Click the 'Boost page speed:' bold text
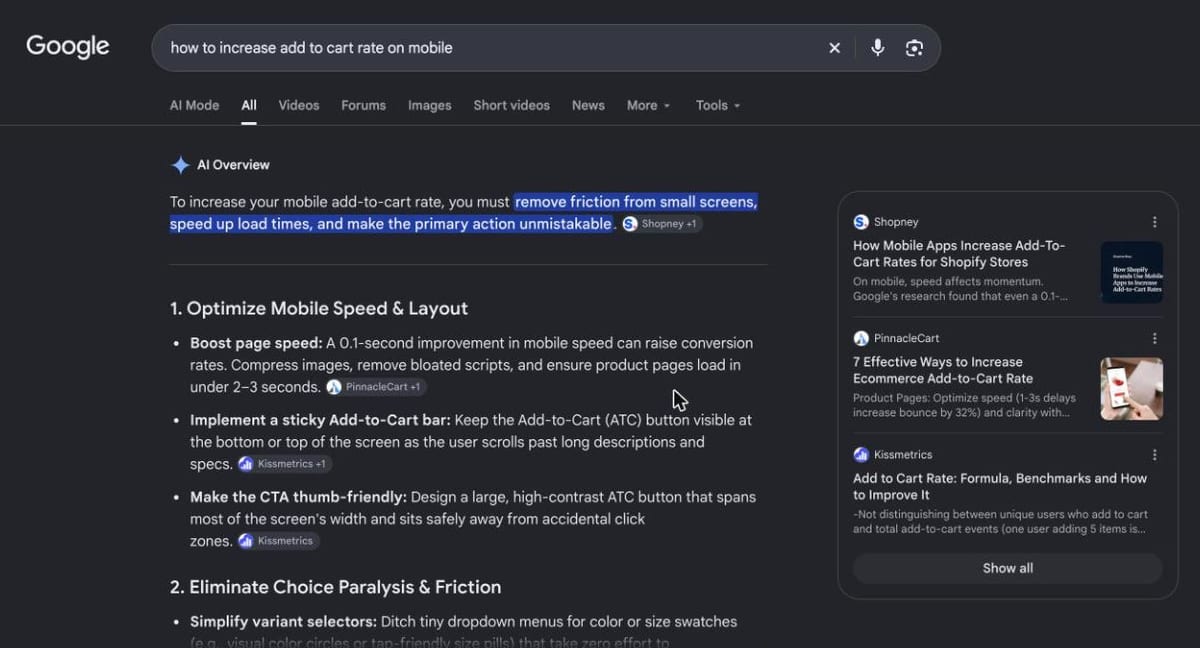The height and width of the screenshot is (648, 1200). click(x=256, y=343)
